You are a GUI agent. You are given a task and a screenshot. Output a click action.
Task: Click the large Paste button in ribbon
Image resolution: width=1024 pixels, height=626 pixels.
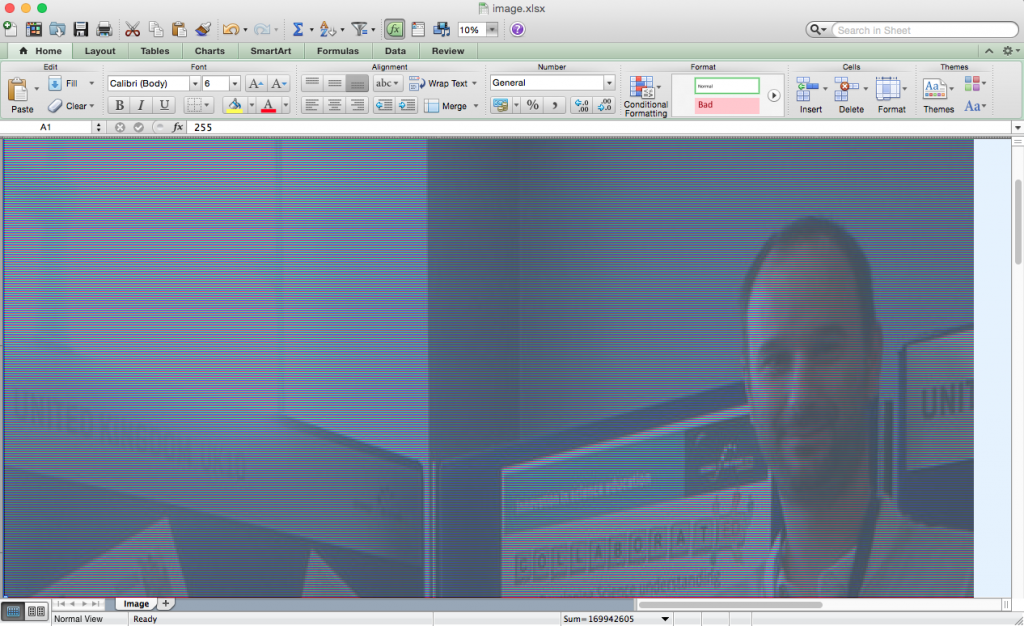tap(20, 95)
